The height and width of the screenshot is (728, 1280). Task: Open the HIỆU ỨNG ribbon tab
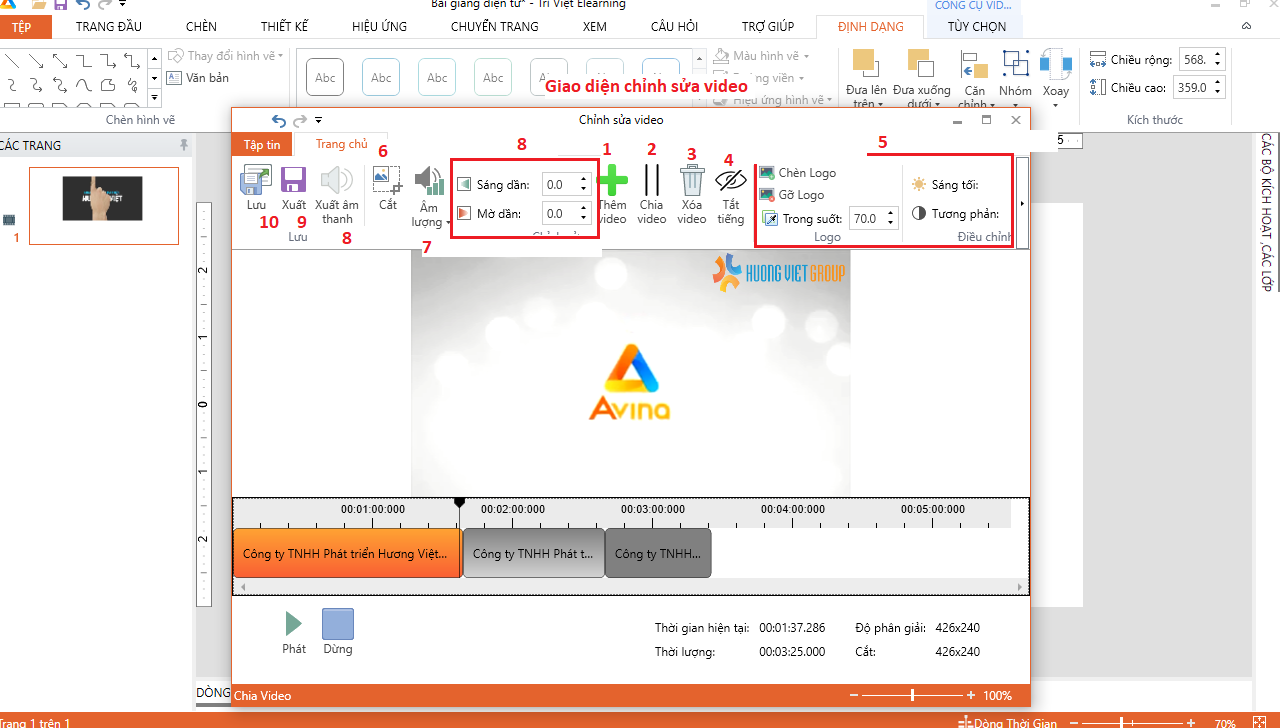coord(380,27)
